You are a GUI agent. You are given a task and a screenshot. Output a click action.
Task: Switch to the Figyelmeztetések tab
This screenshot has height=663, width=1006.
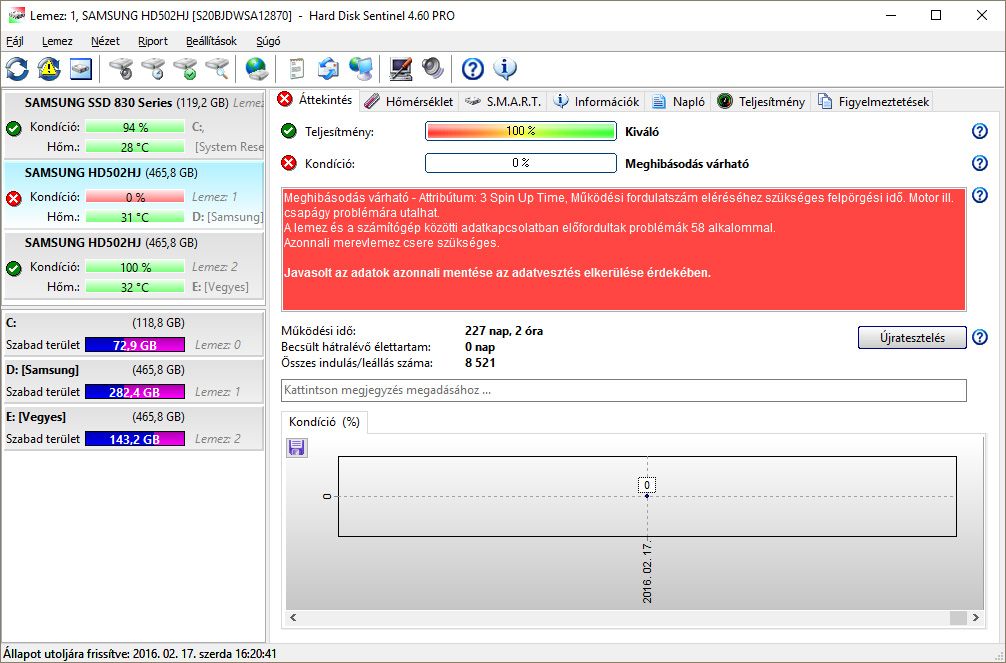(x=873, y=101)
